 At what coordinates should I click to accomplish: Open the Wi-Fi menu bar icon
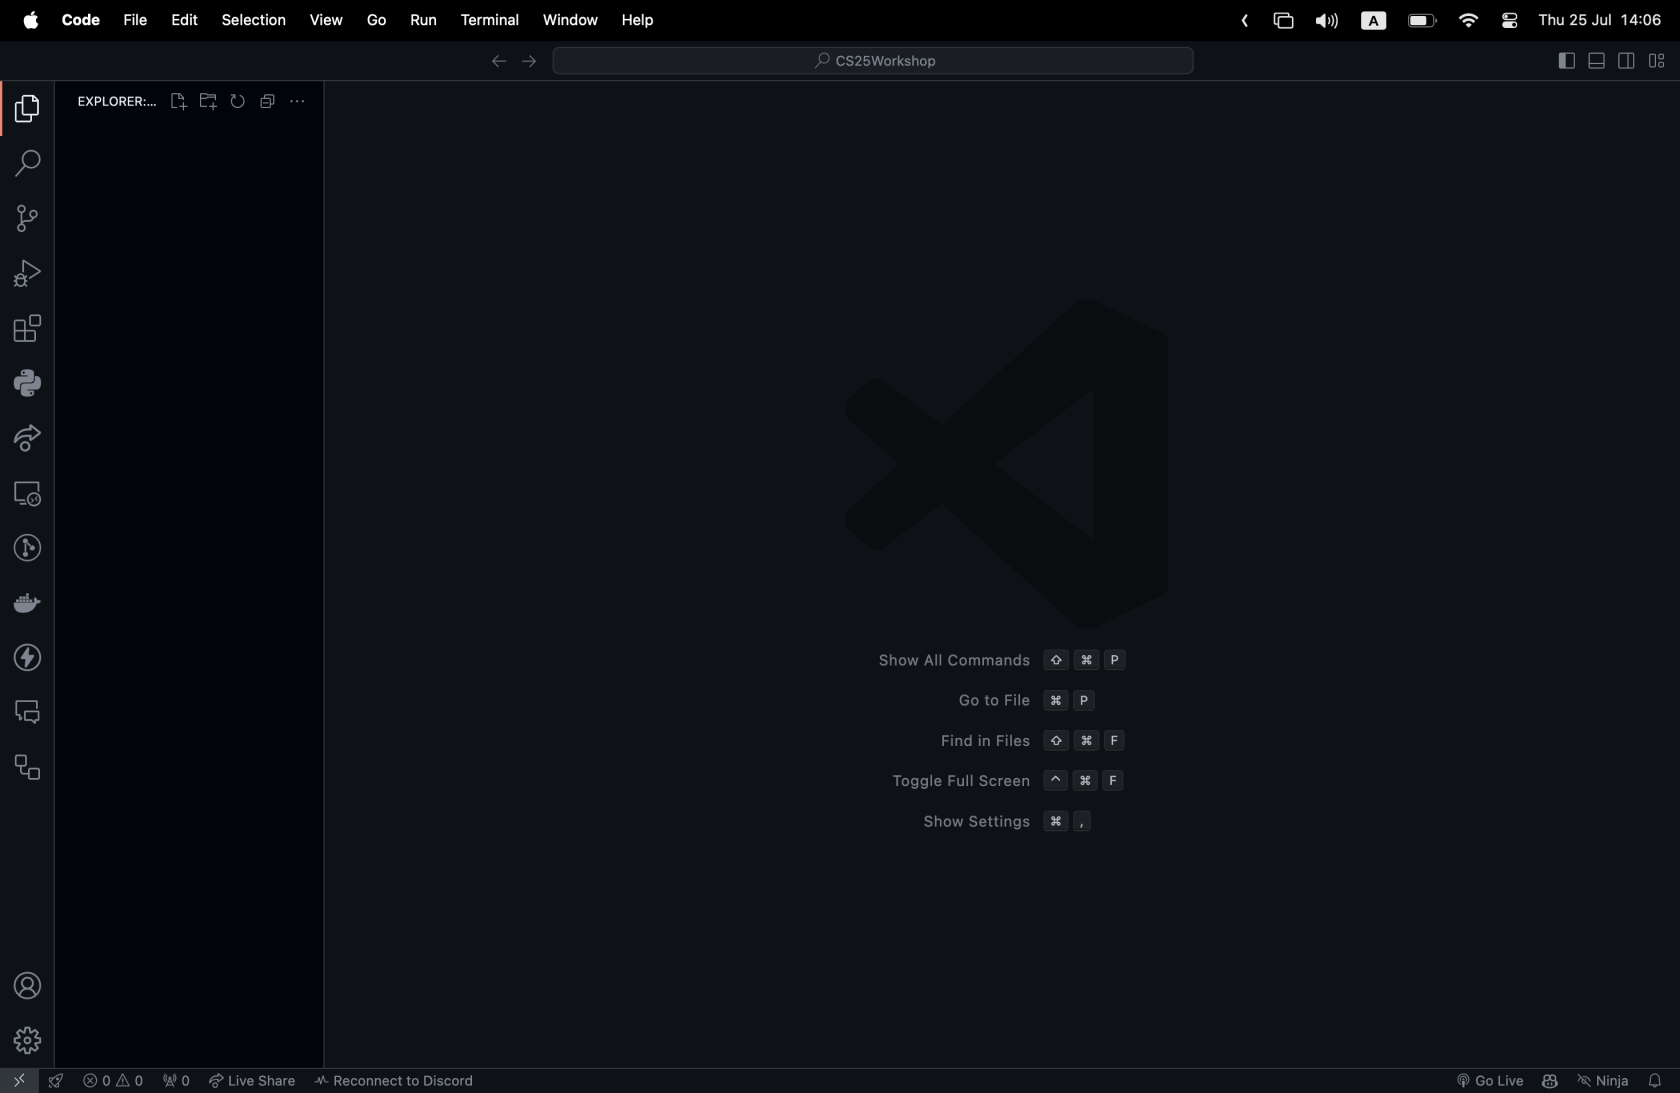pos(1468,21)
